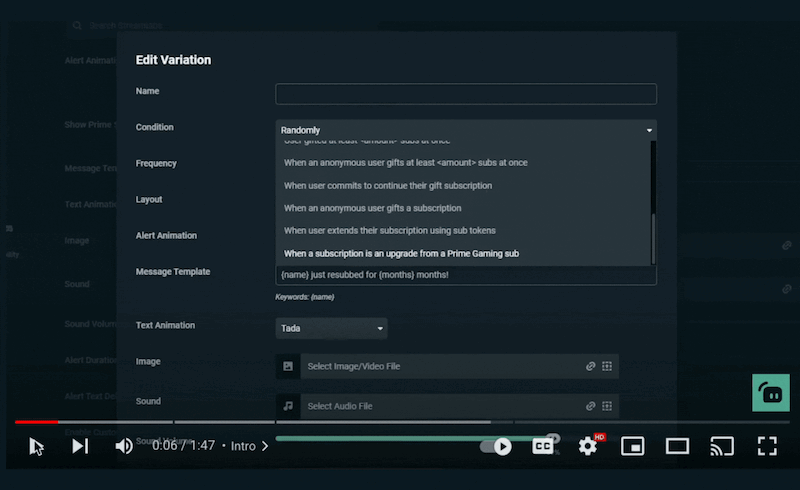Screen dimensions: 800x490
Task: Click the Frequency label
Action: [x=156, y=163]
